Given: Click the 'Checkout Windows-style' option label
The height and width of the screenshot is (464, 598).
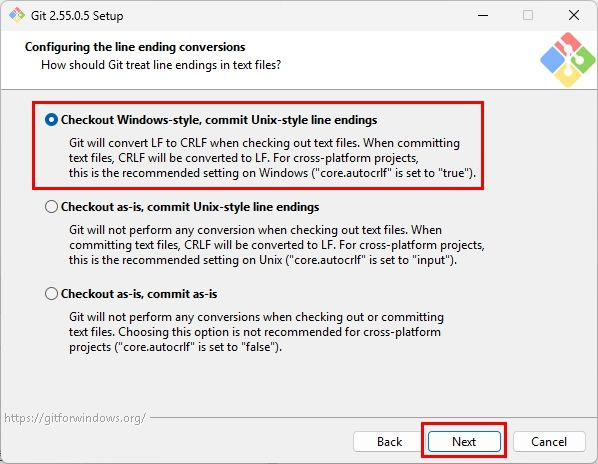Looking at the screenshot, I should (x=219, y=120).
